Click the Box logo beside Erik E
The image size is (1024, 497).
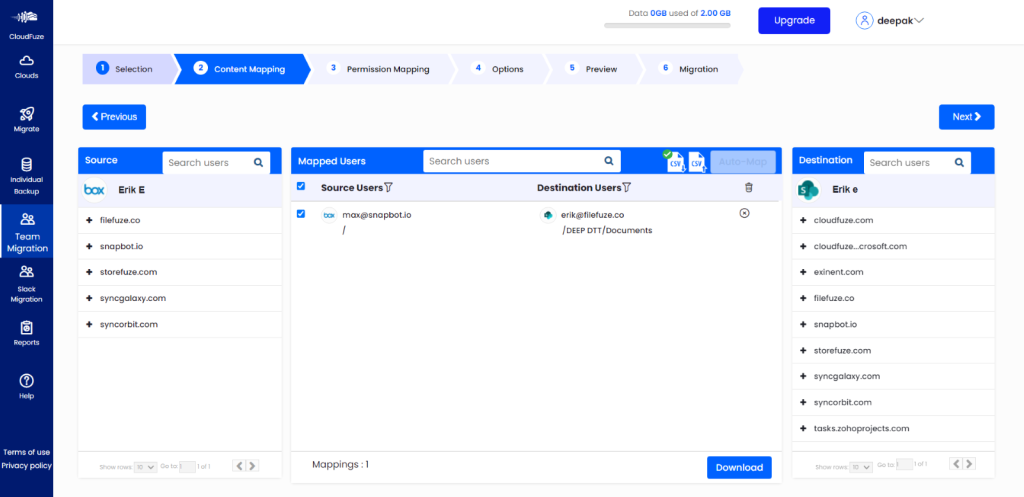tap(95, 190)
